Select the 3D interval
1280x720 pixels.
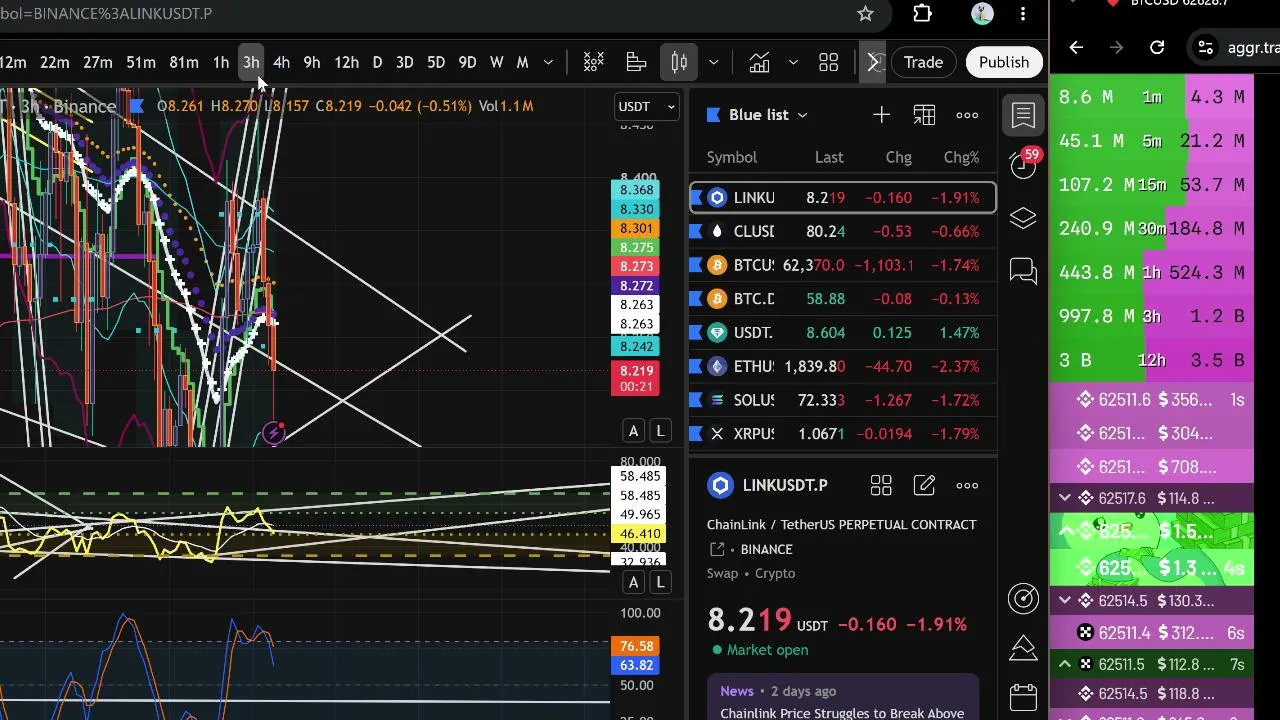(x=404, y=62)
